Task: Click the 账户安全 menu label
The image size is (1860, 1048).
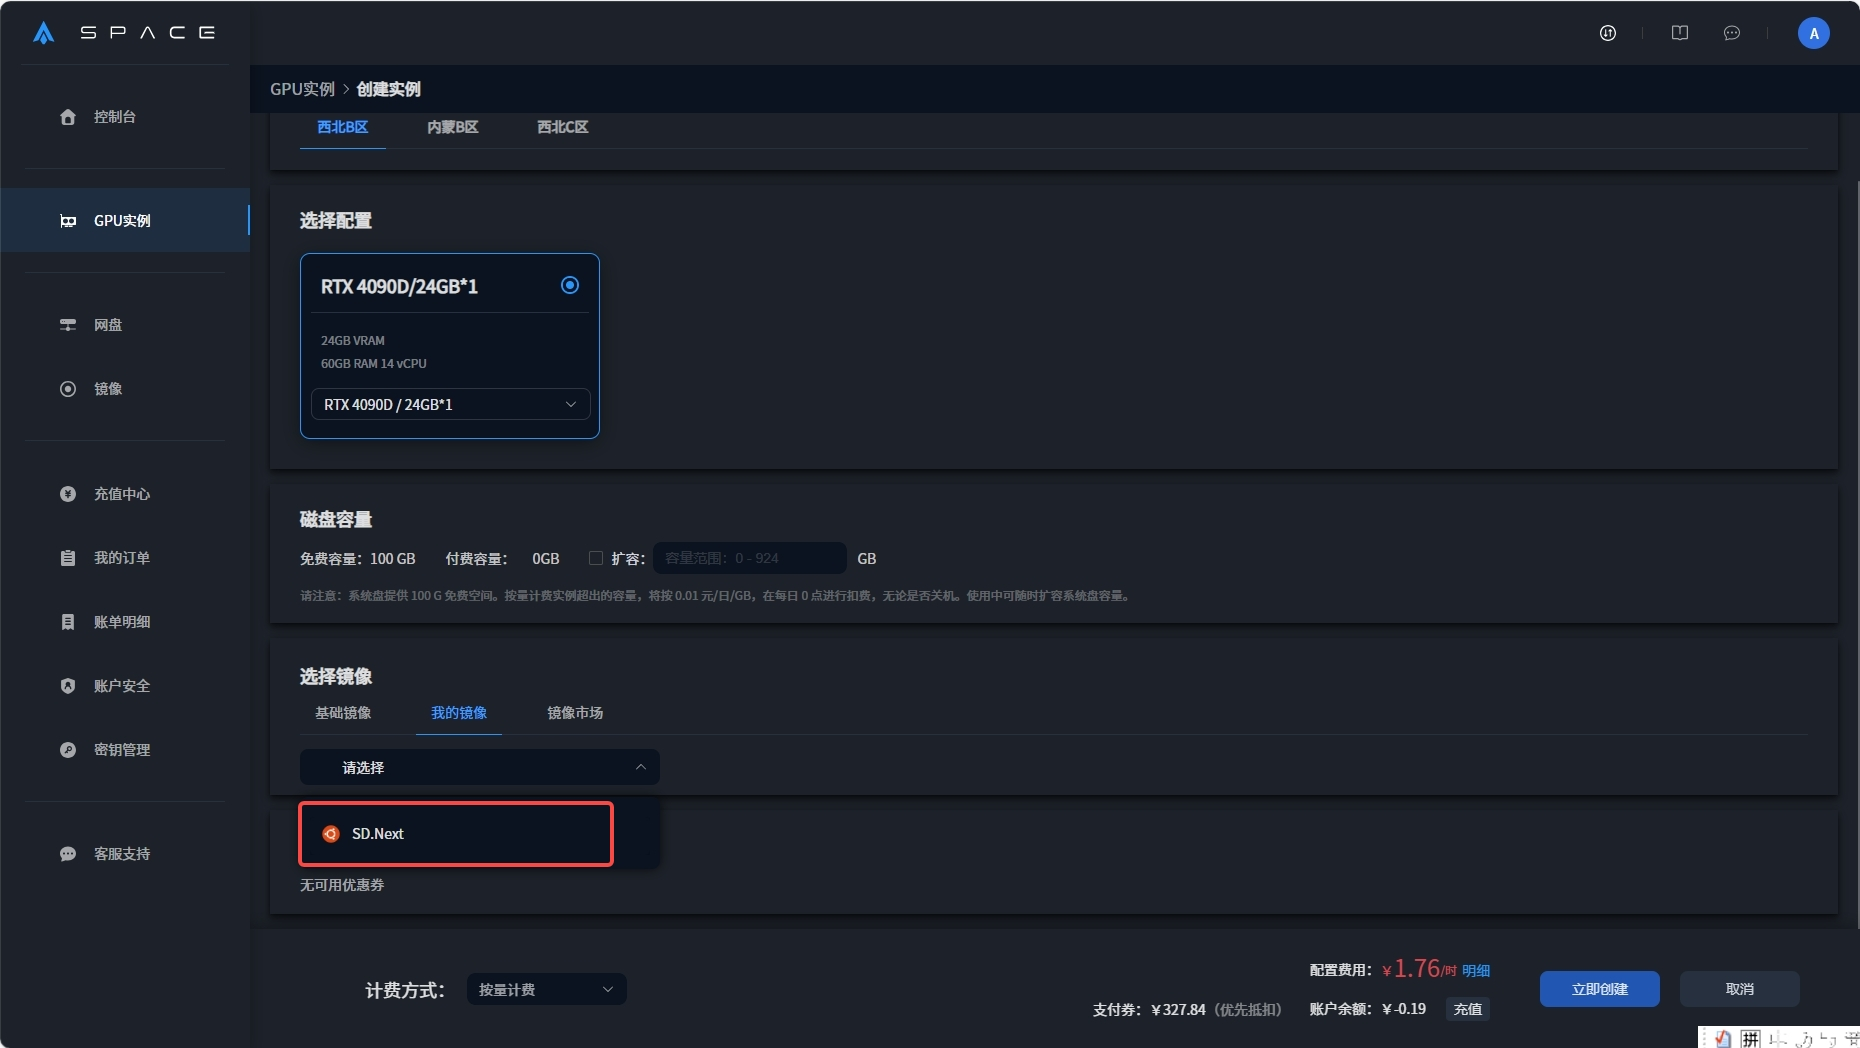Action: tap(122, 686)
